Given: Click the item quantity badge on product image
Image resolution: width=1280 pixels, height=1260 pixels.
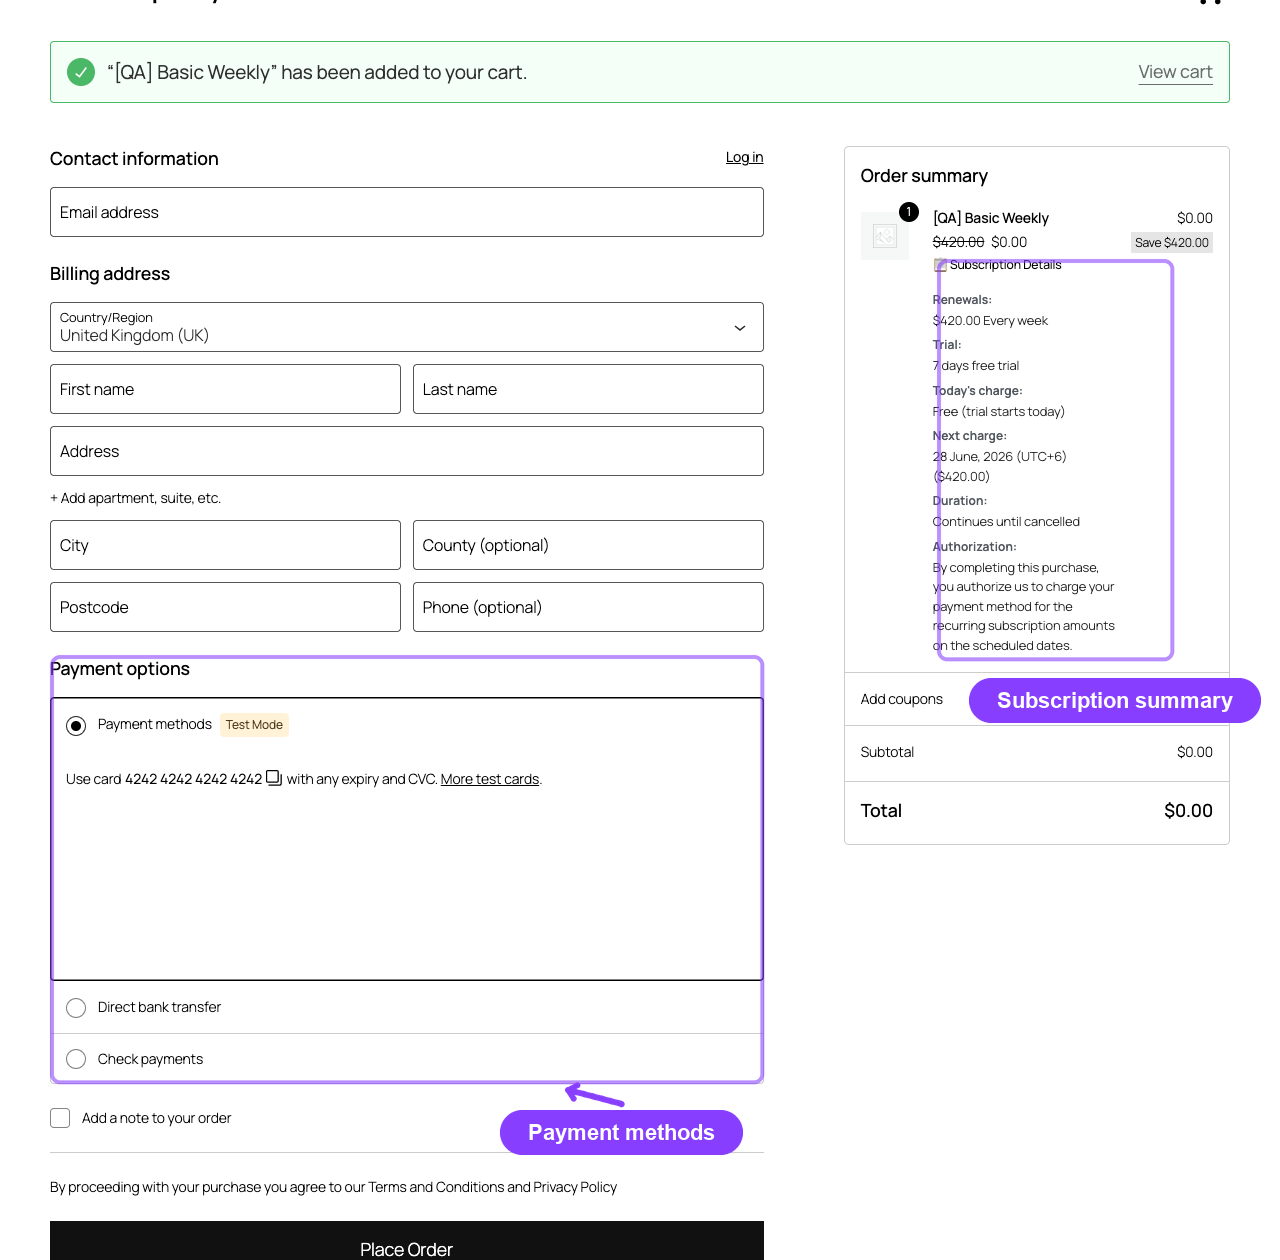Looking at the screenshot, I should pos(909,212).
